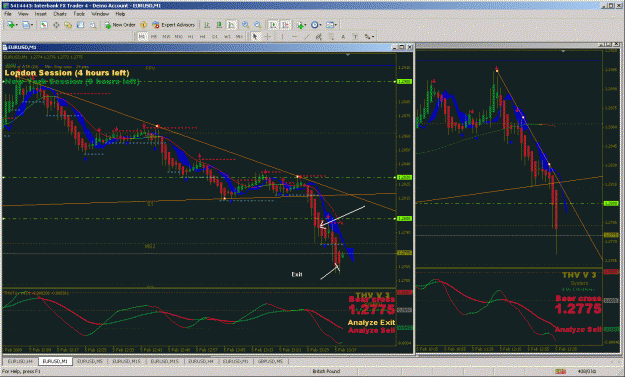
Task: Toggle the Expert Advisors button
Action: coord(173,25)
